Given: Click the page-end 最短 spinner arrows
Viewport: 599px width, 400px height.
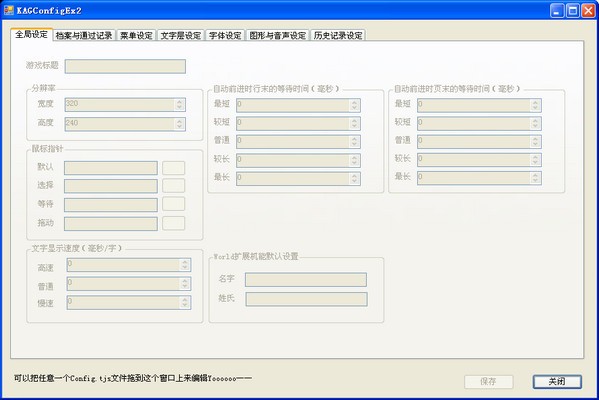Looking at the screenshot, I should (536, 105).
